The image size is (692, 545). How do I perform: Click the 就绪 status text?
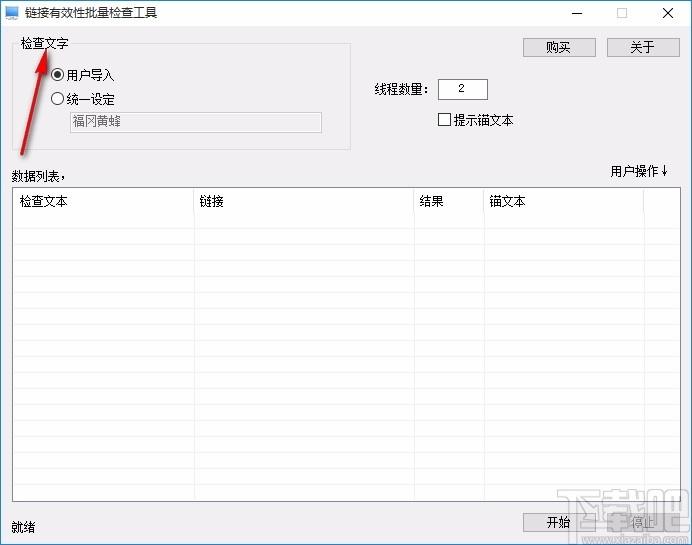(23, 527)
